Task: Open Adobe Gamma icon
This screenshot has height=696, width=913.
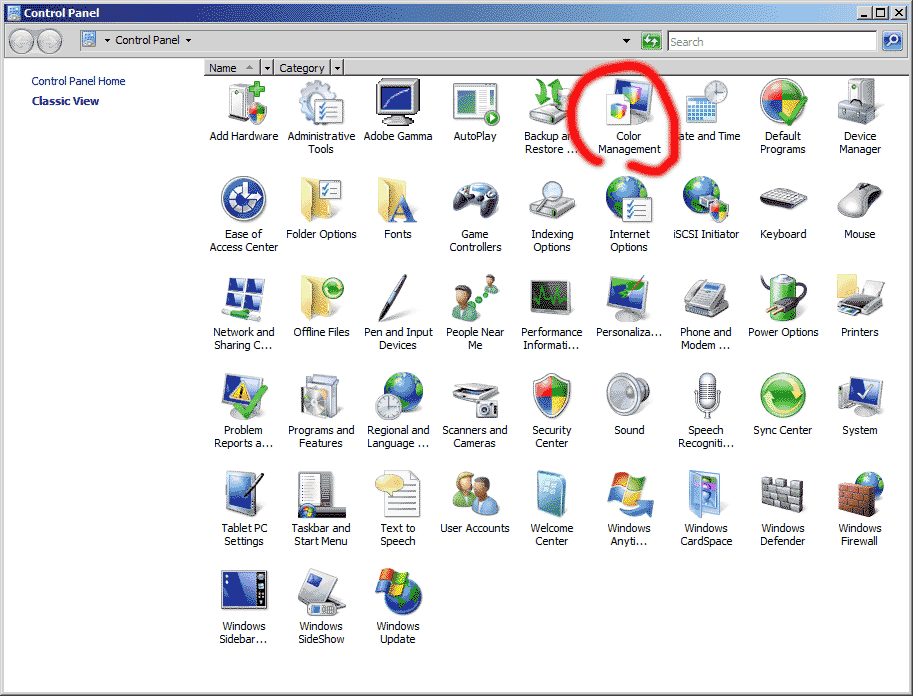Action: point(398,111)
